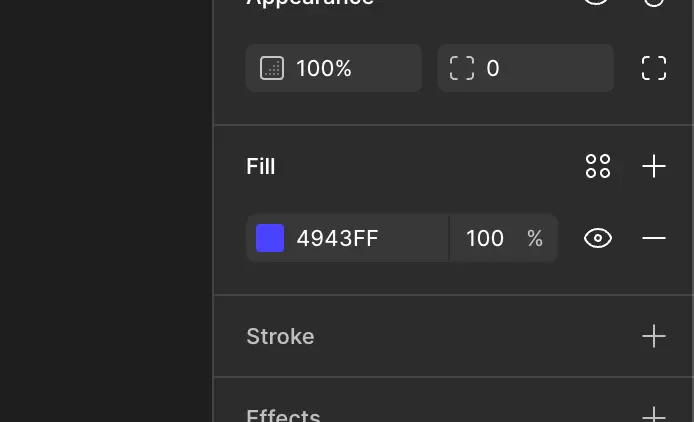Image resolution: width=694 pixels, height=422 pixels.
Task: Toggle layer visibility eye in Appearance header
Action: (x=597, y=3)
